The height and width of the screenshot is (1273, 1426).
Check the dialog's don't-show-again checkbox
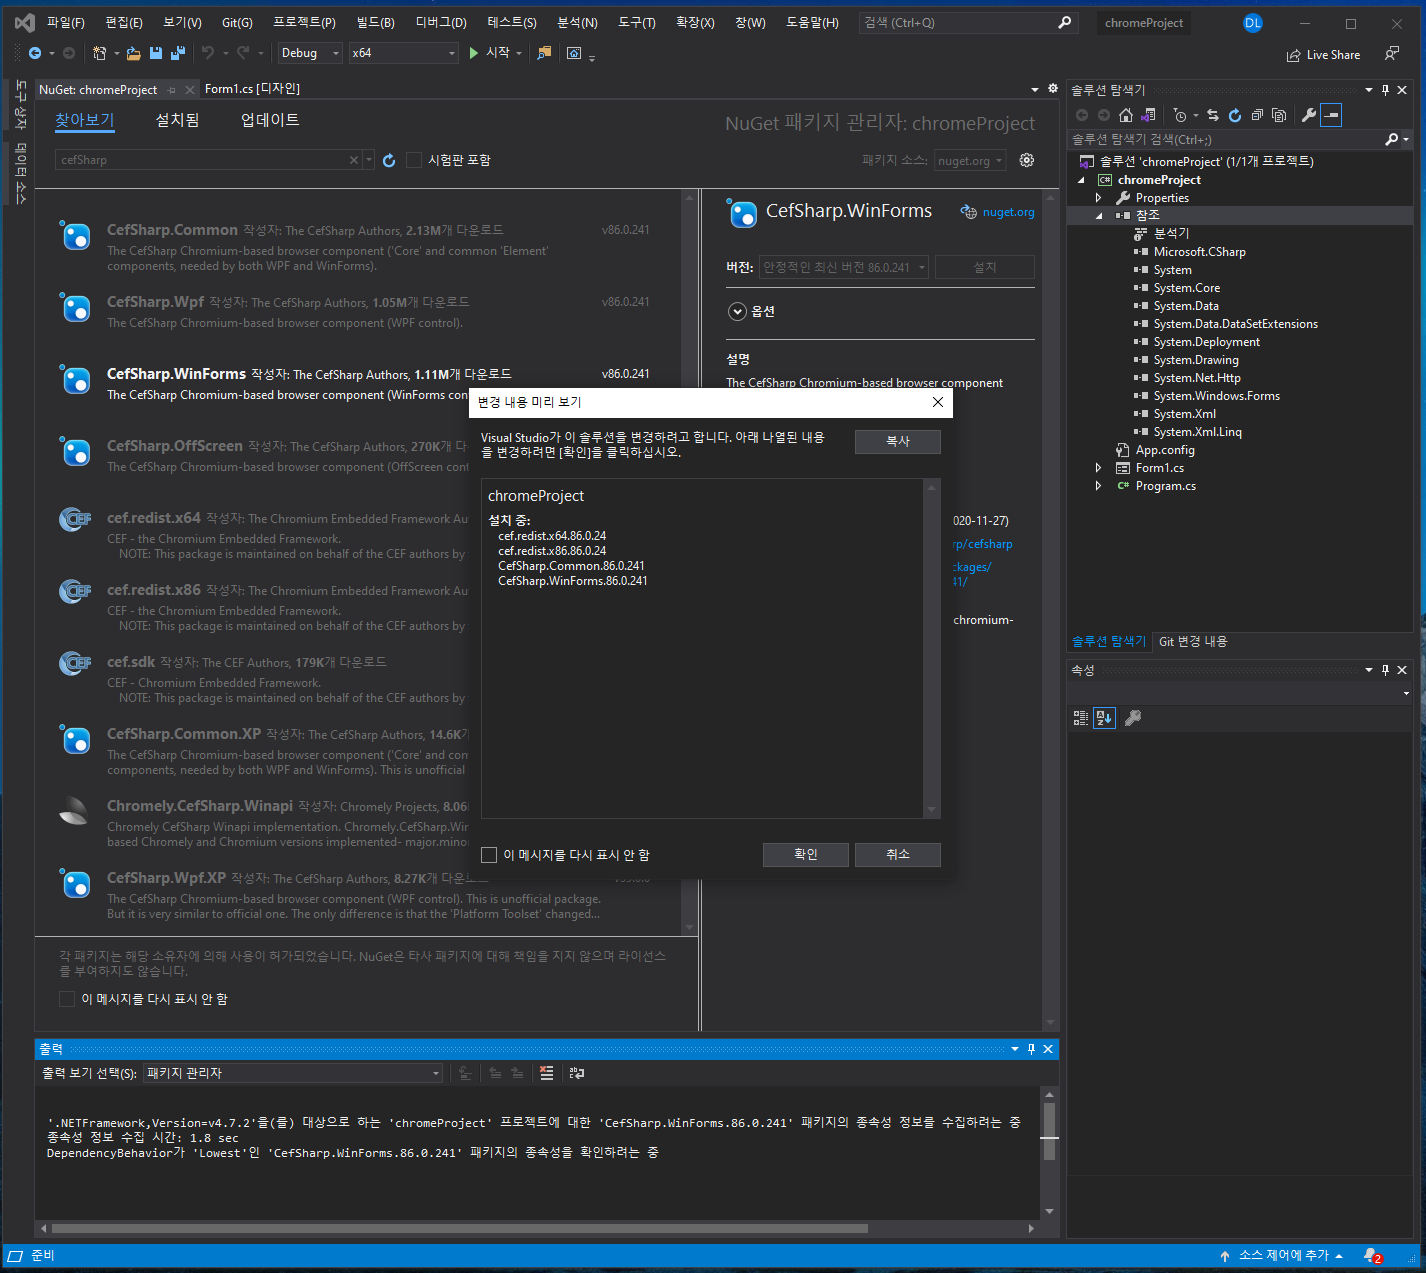pos(489,855)
